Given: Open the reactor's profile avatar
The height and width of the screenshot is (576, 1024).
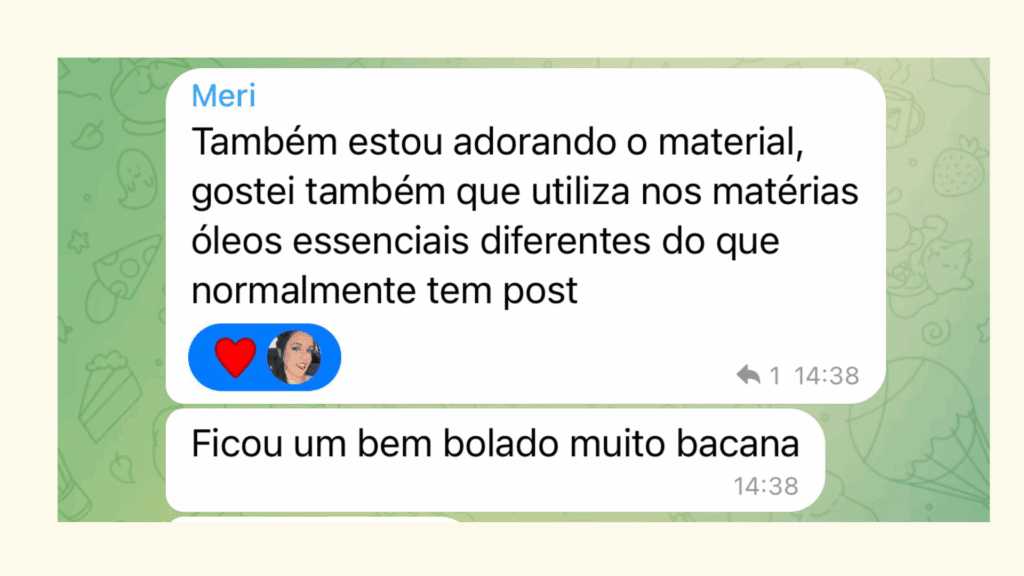Looking at the screenshot, I should [294, 357].
